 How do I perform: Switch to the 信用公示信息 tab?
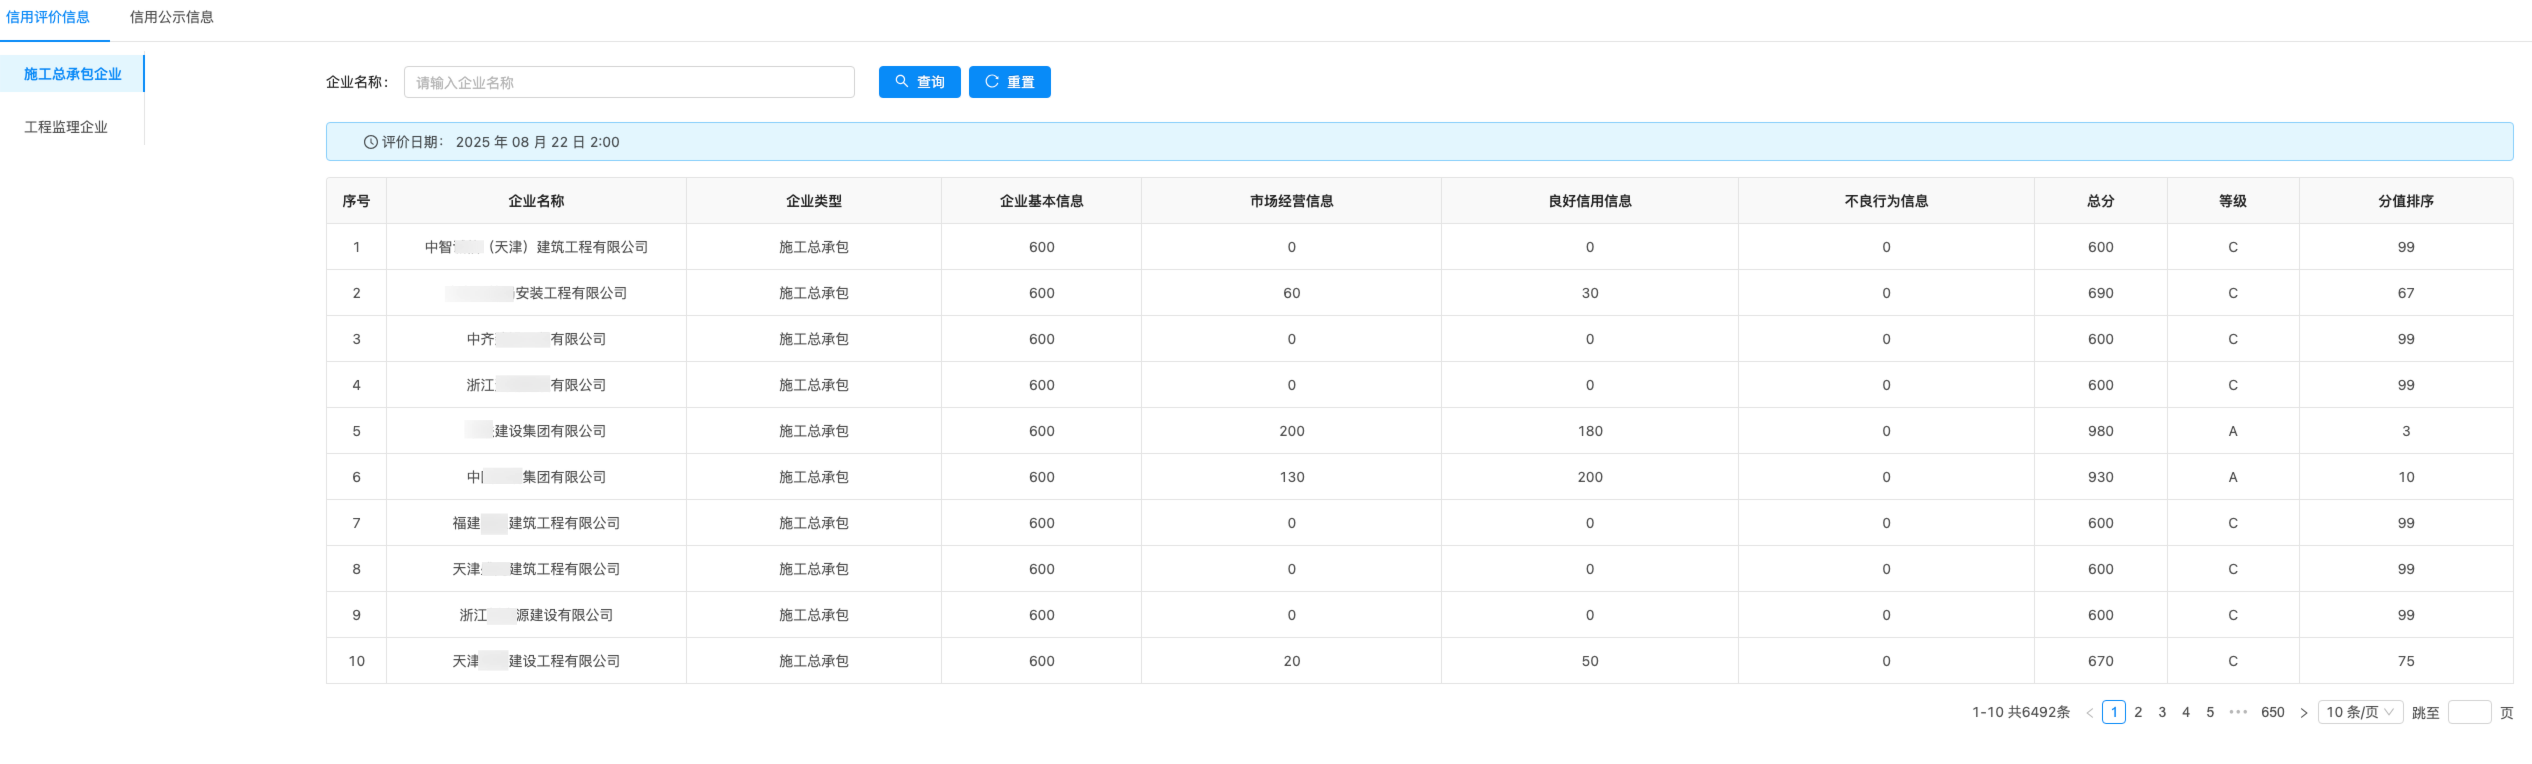point(171,17)
